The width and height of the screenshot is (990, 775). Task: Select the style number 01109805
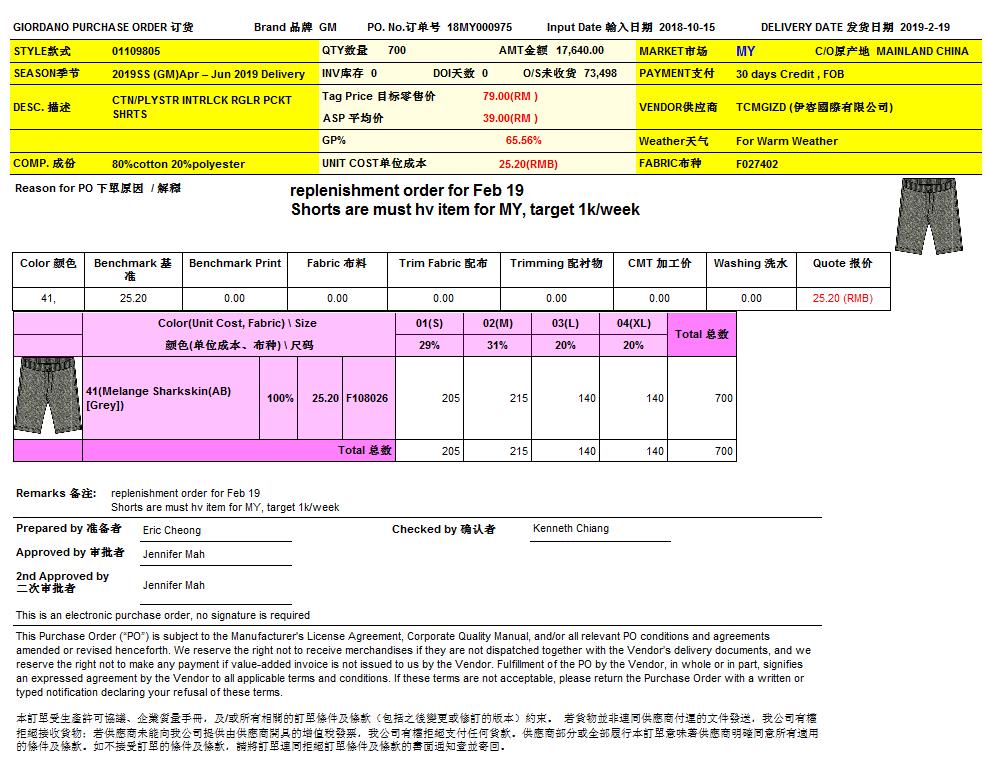point(136,51)
